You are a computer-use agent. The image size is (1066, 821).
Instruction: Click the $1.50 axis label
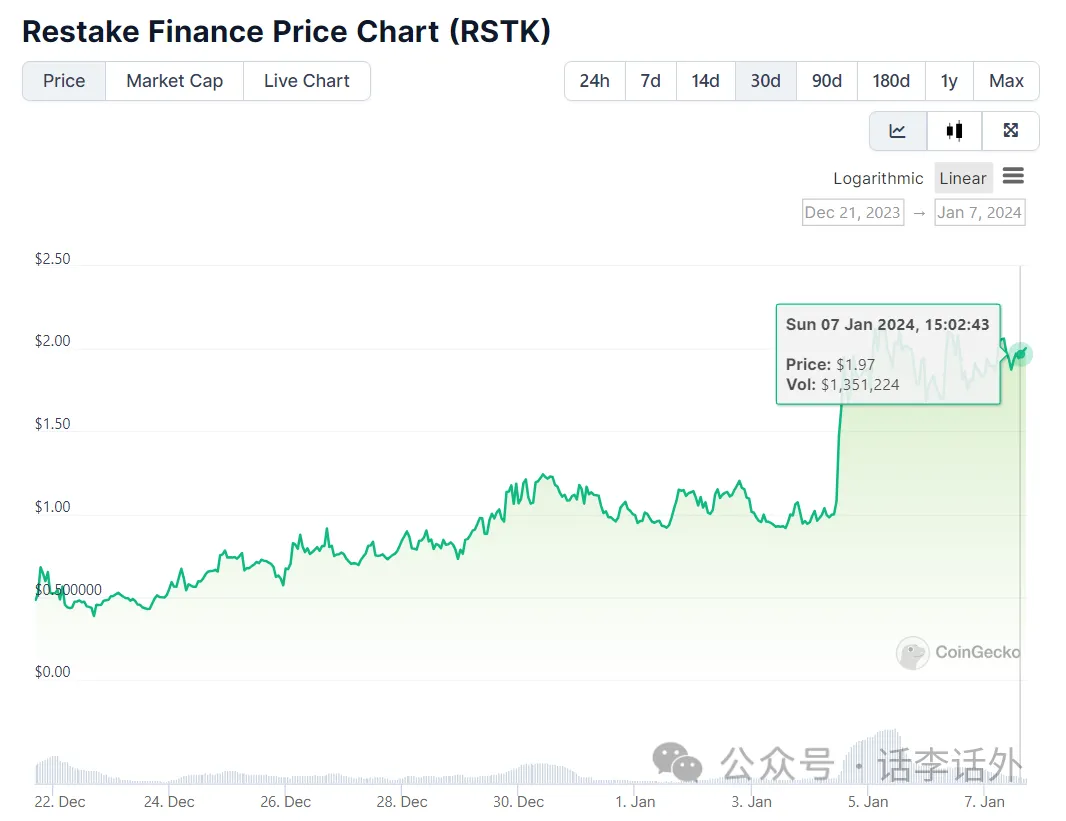(x=52, y=423)
